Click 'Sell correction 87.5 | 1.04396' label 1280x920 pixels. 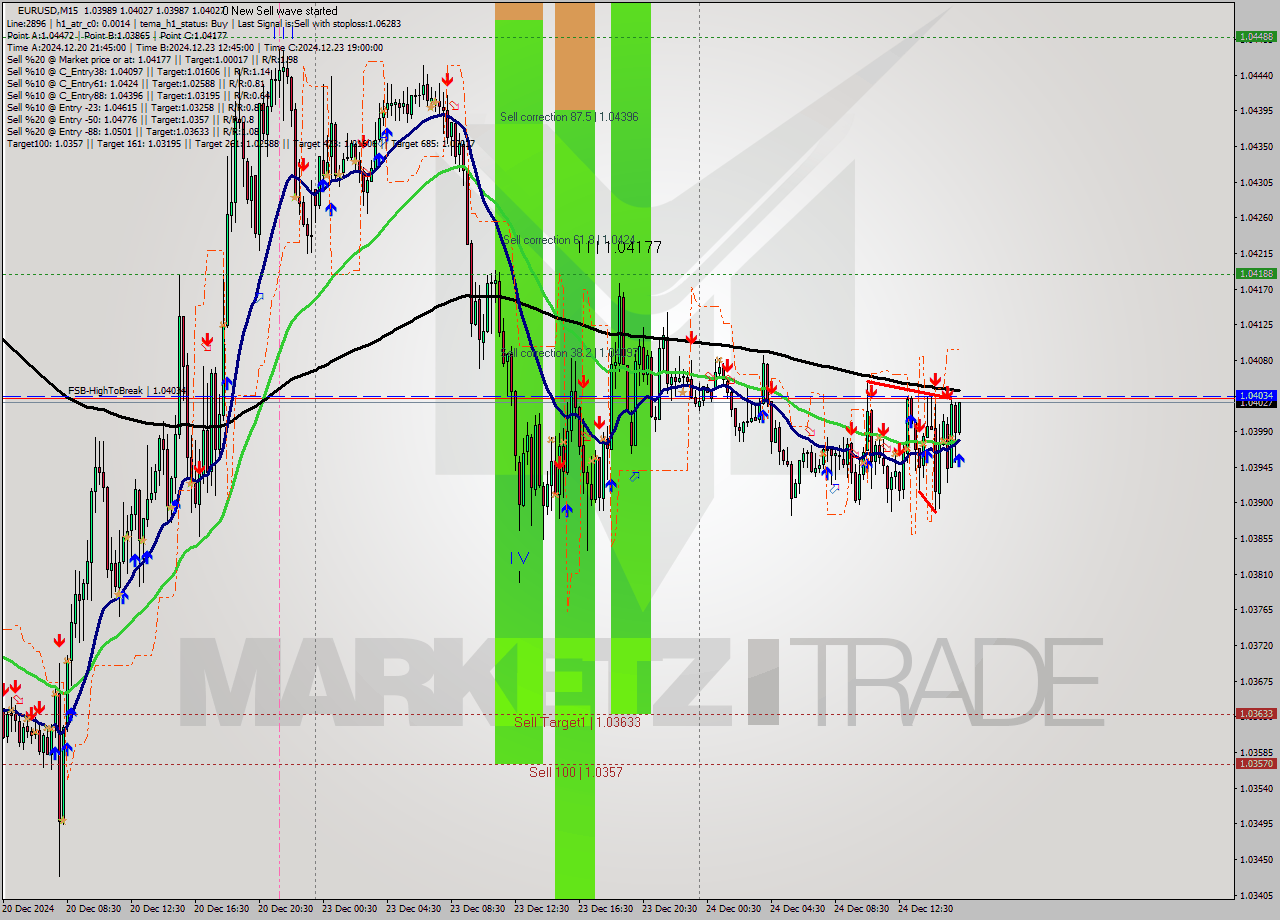pos(569,117)
